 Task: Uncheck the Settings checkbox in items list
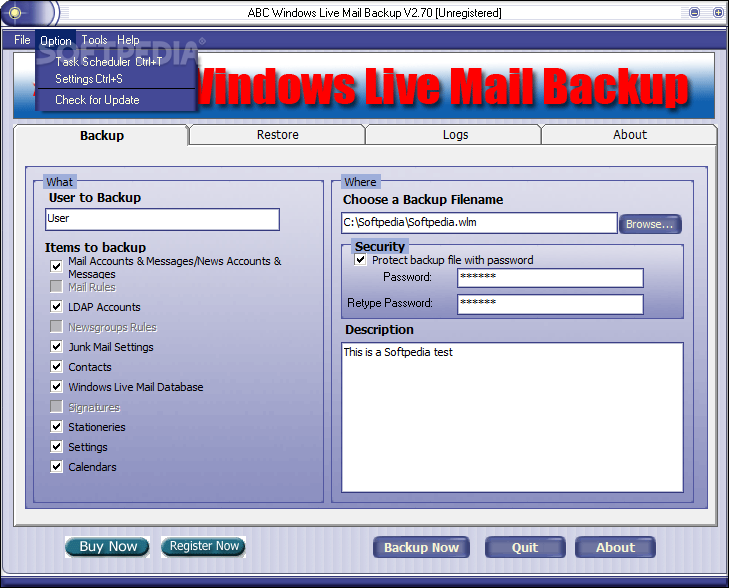(56, 446)
